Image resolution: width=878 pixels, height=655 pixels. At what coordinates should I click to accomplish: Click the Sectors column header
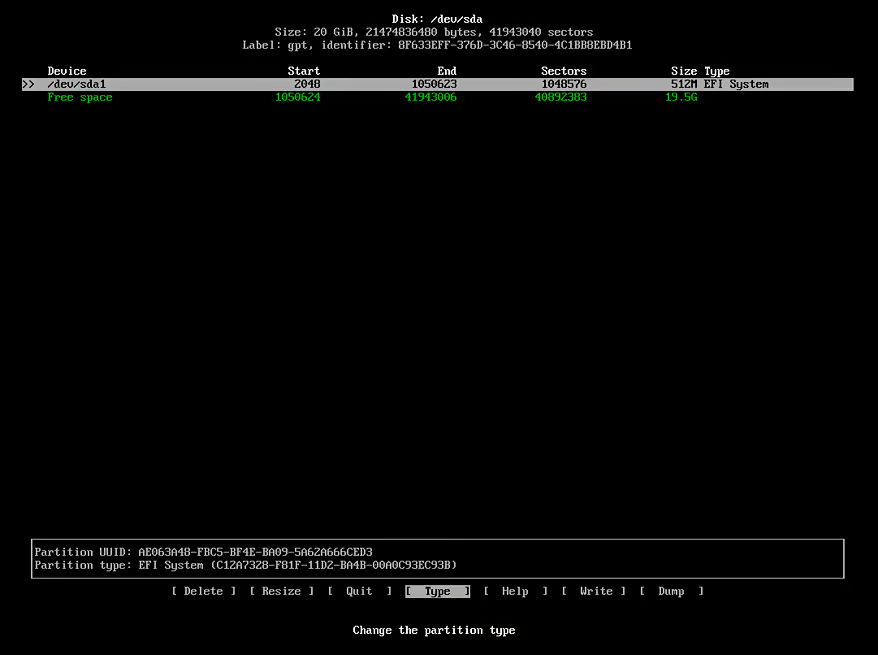pos(564,71)
